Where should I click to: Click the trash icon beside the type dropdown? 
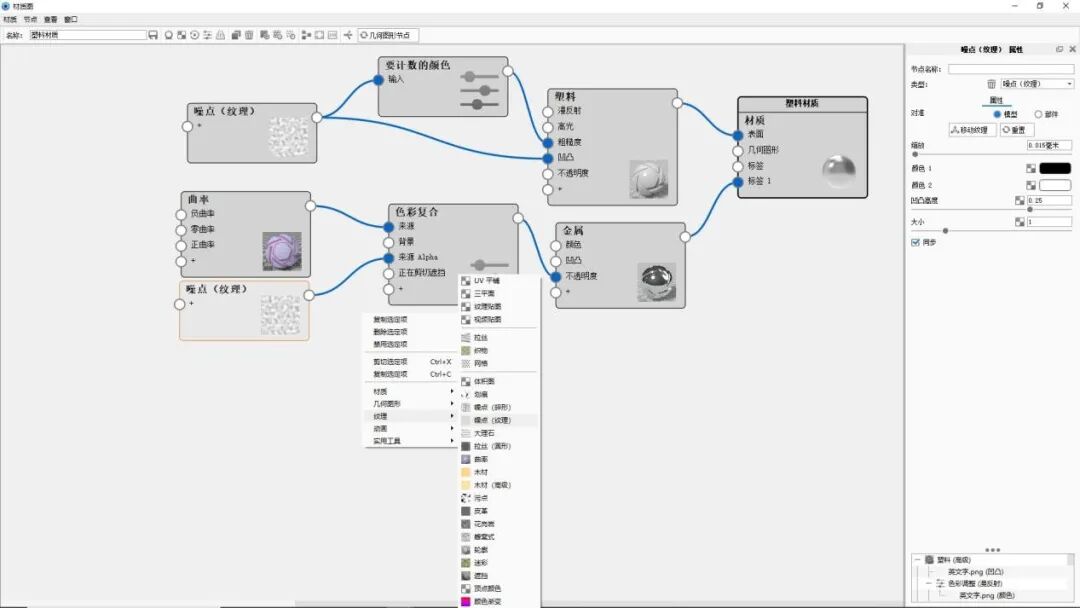(991, 84)
